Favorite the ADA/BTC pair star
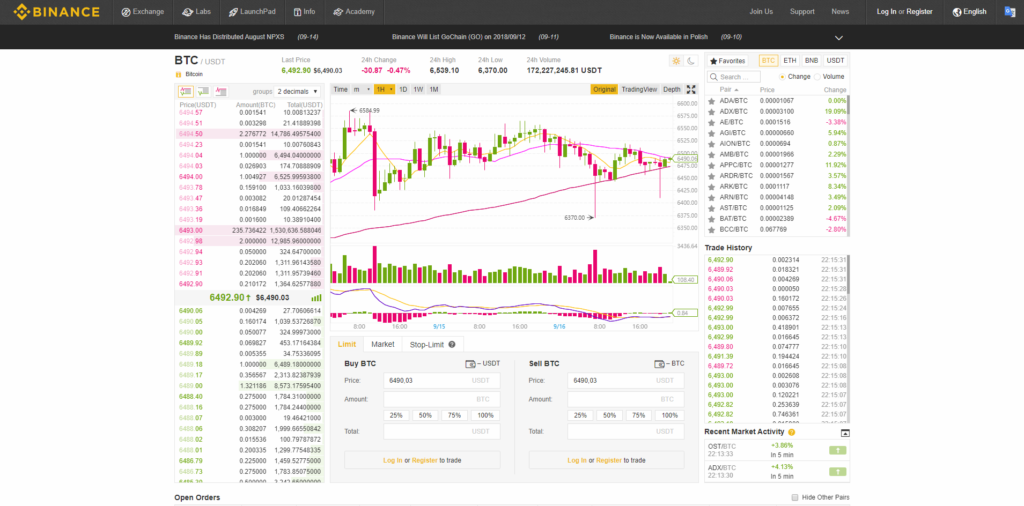The width and height of the screenshot is (1024, 506). point(711,101)
